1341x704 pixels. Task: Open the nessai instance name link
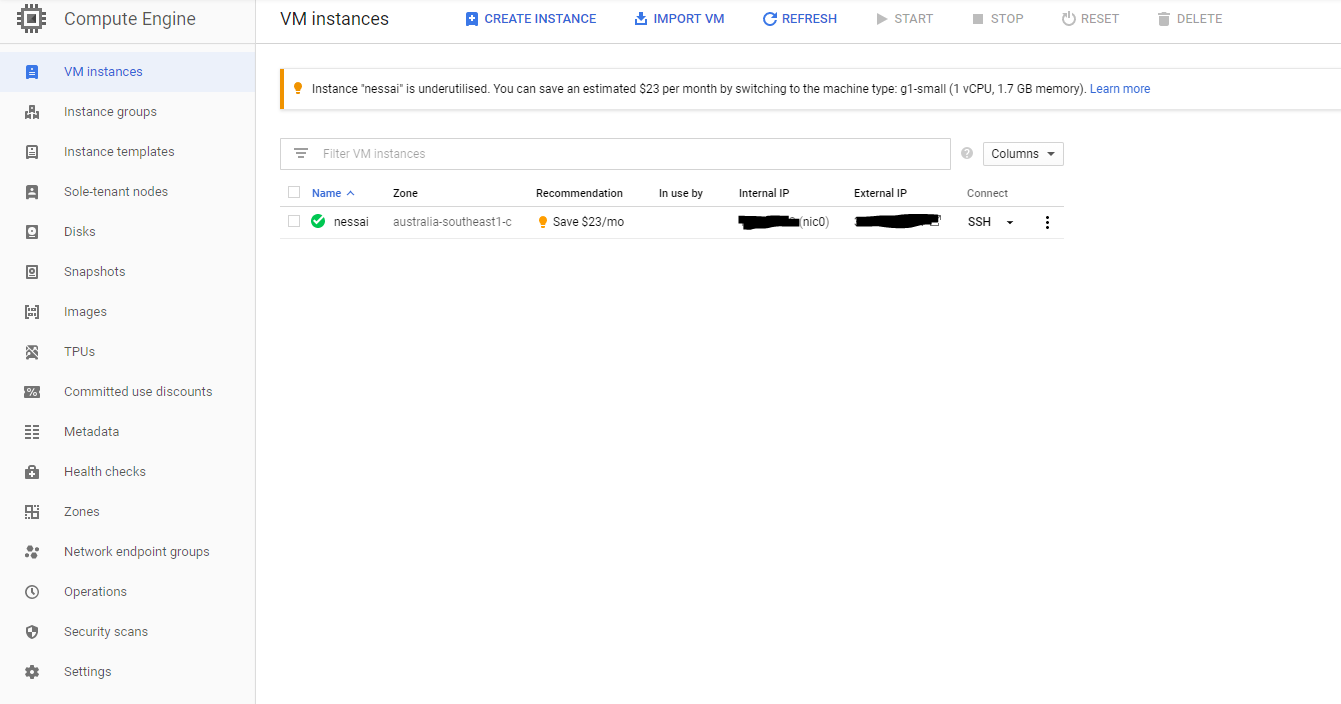351,222
